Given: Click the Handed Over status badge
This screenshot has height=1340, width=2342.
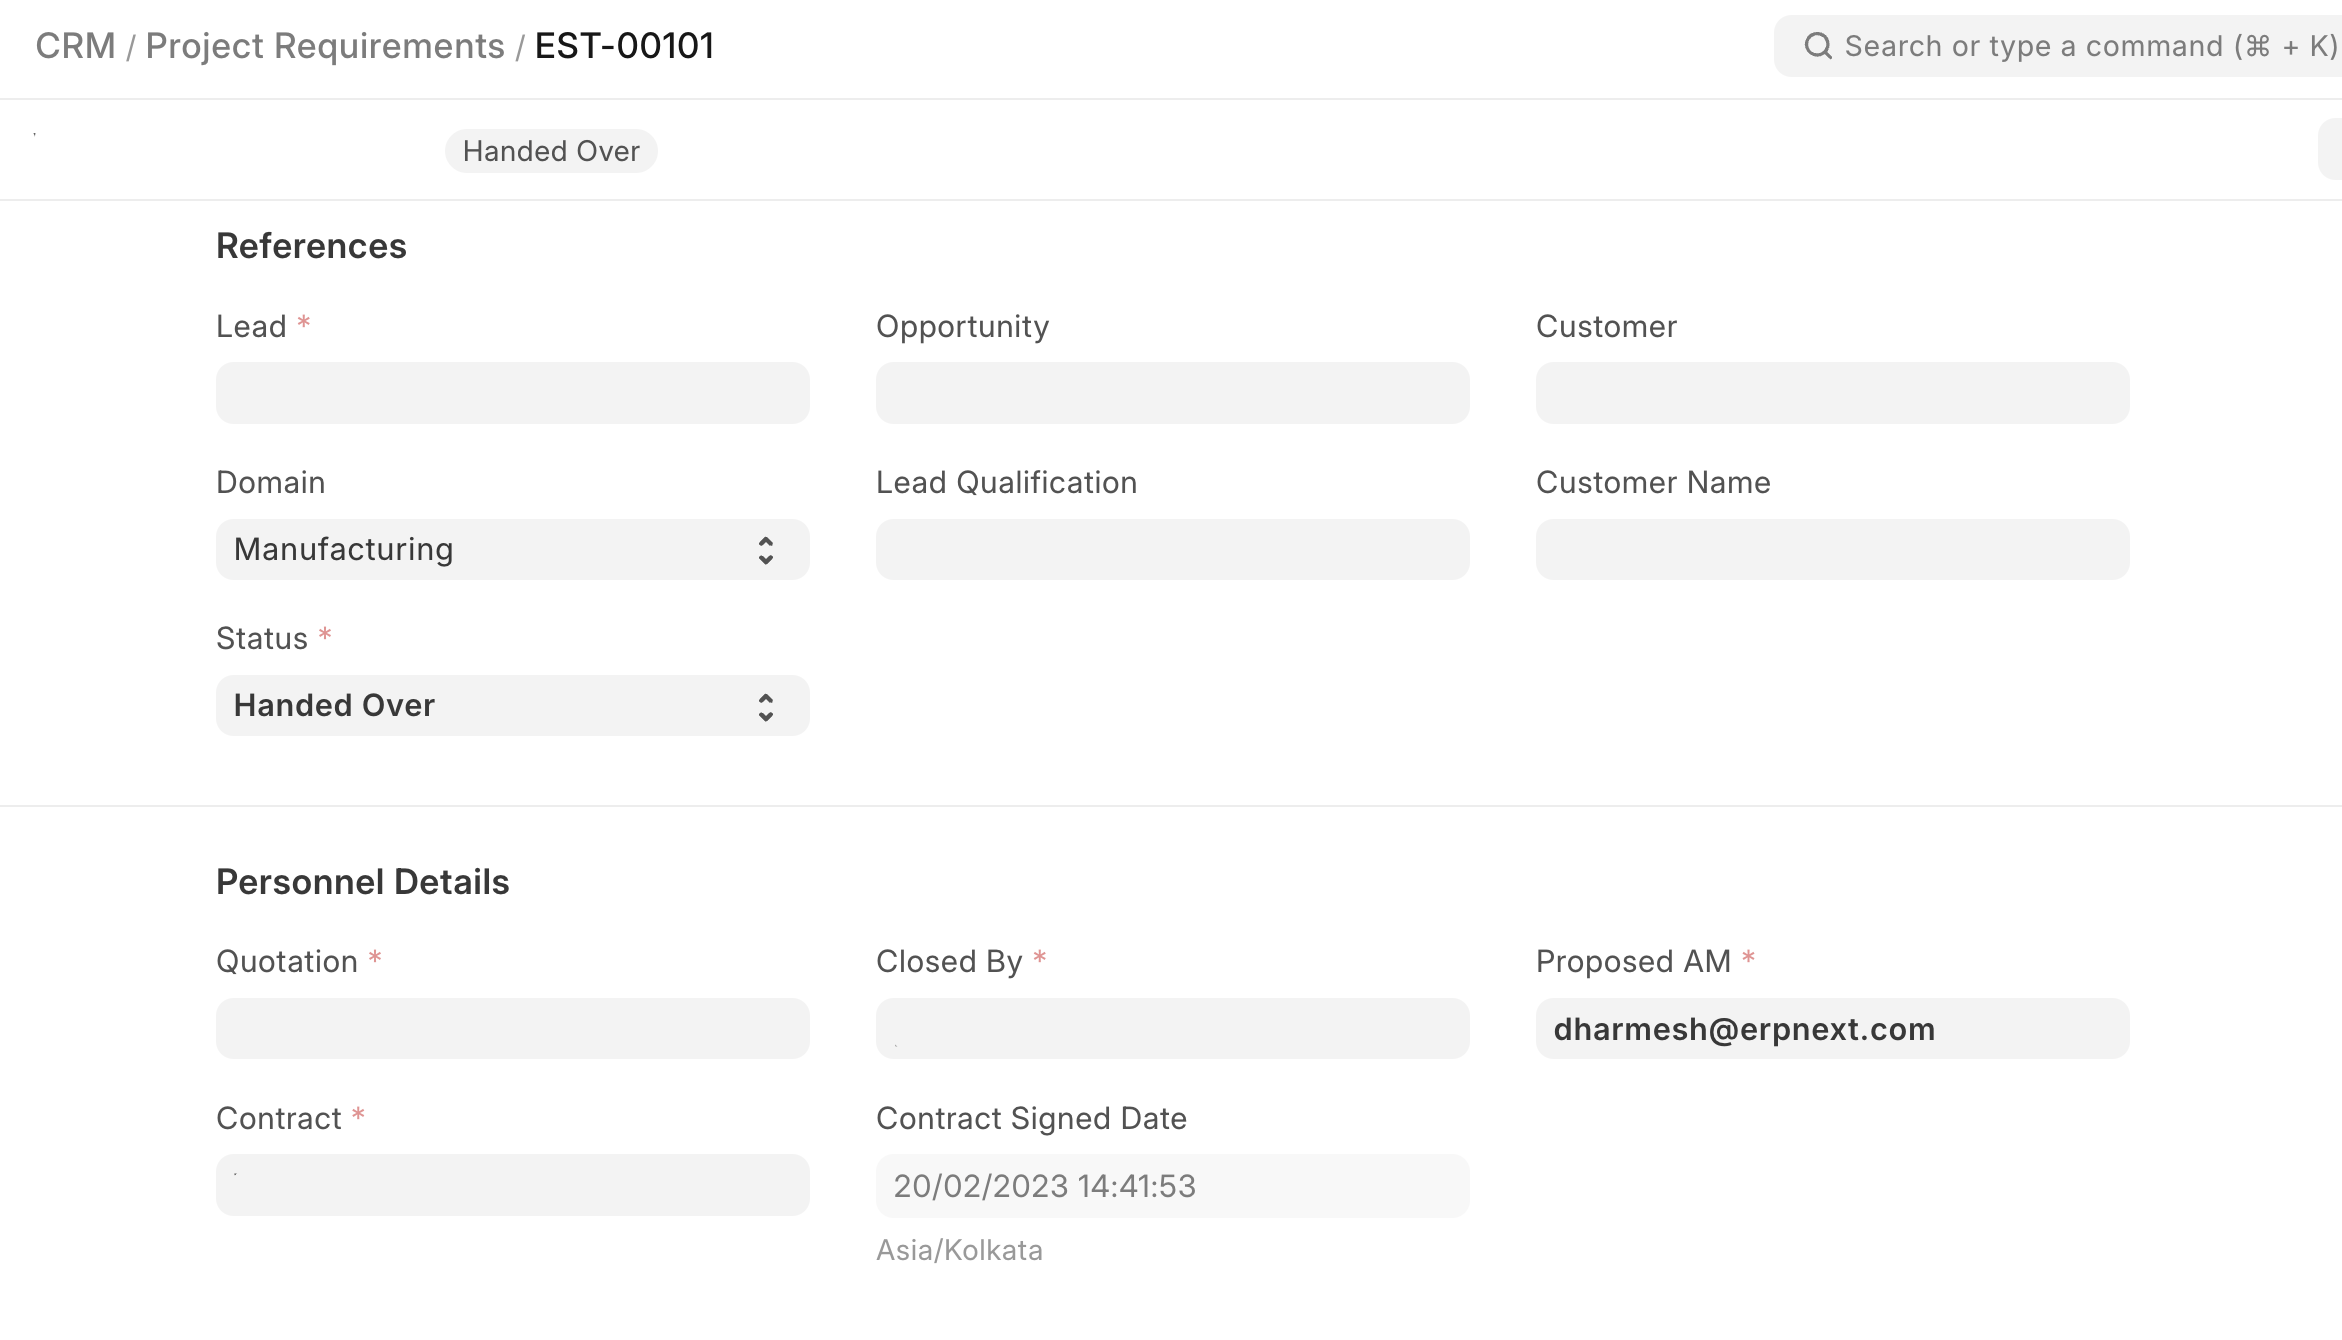Looking at the screenshot, I should pyautogui.click(x=551, y=151).
